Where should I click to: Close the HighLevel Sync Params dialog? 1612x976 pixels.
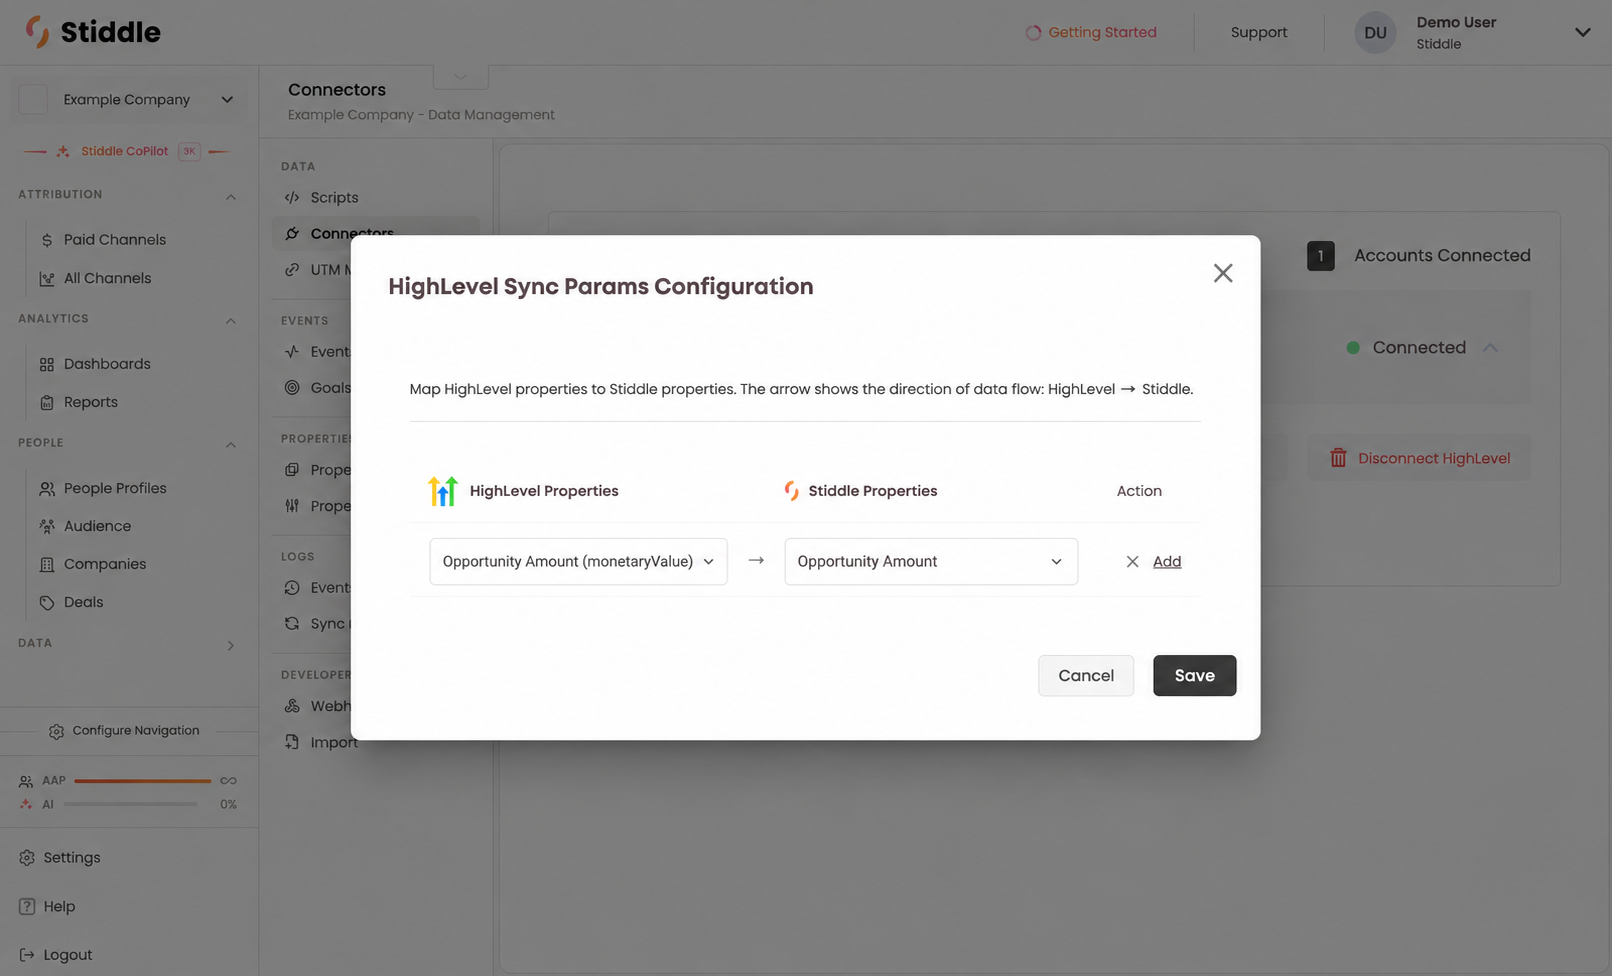pos(1222,273)
